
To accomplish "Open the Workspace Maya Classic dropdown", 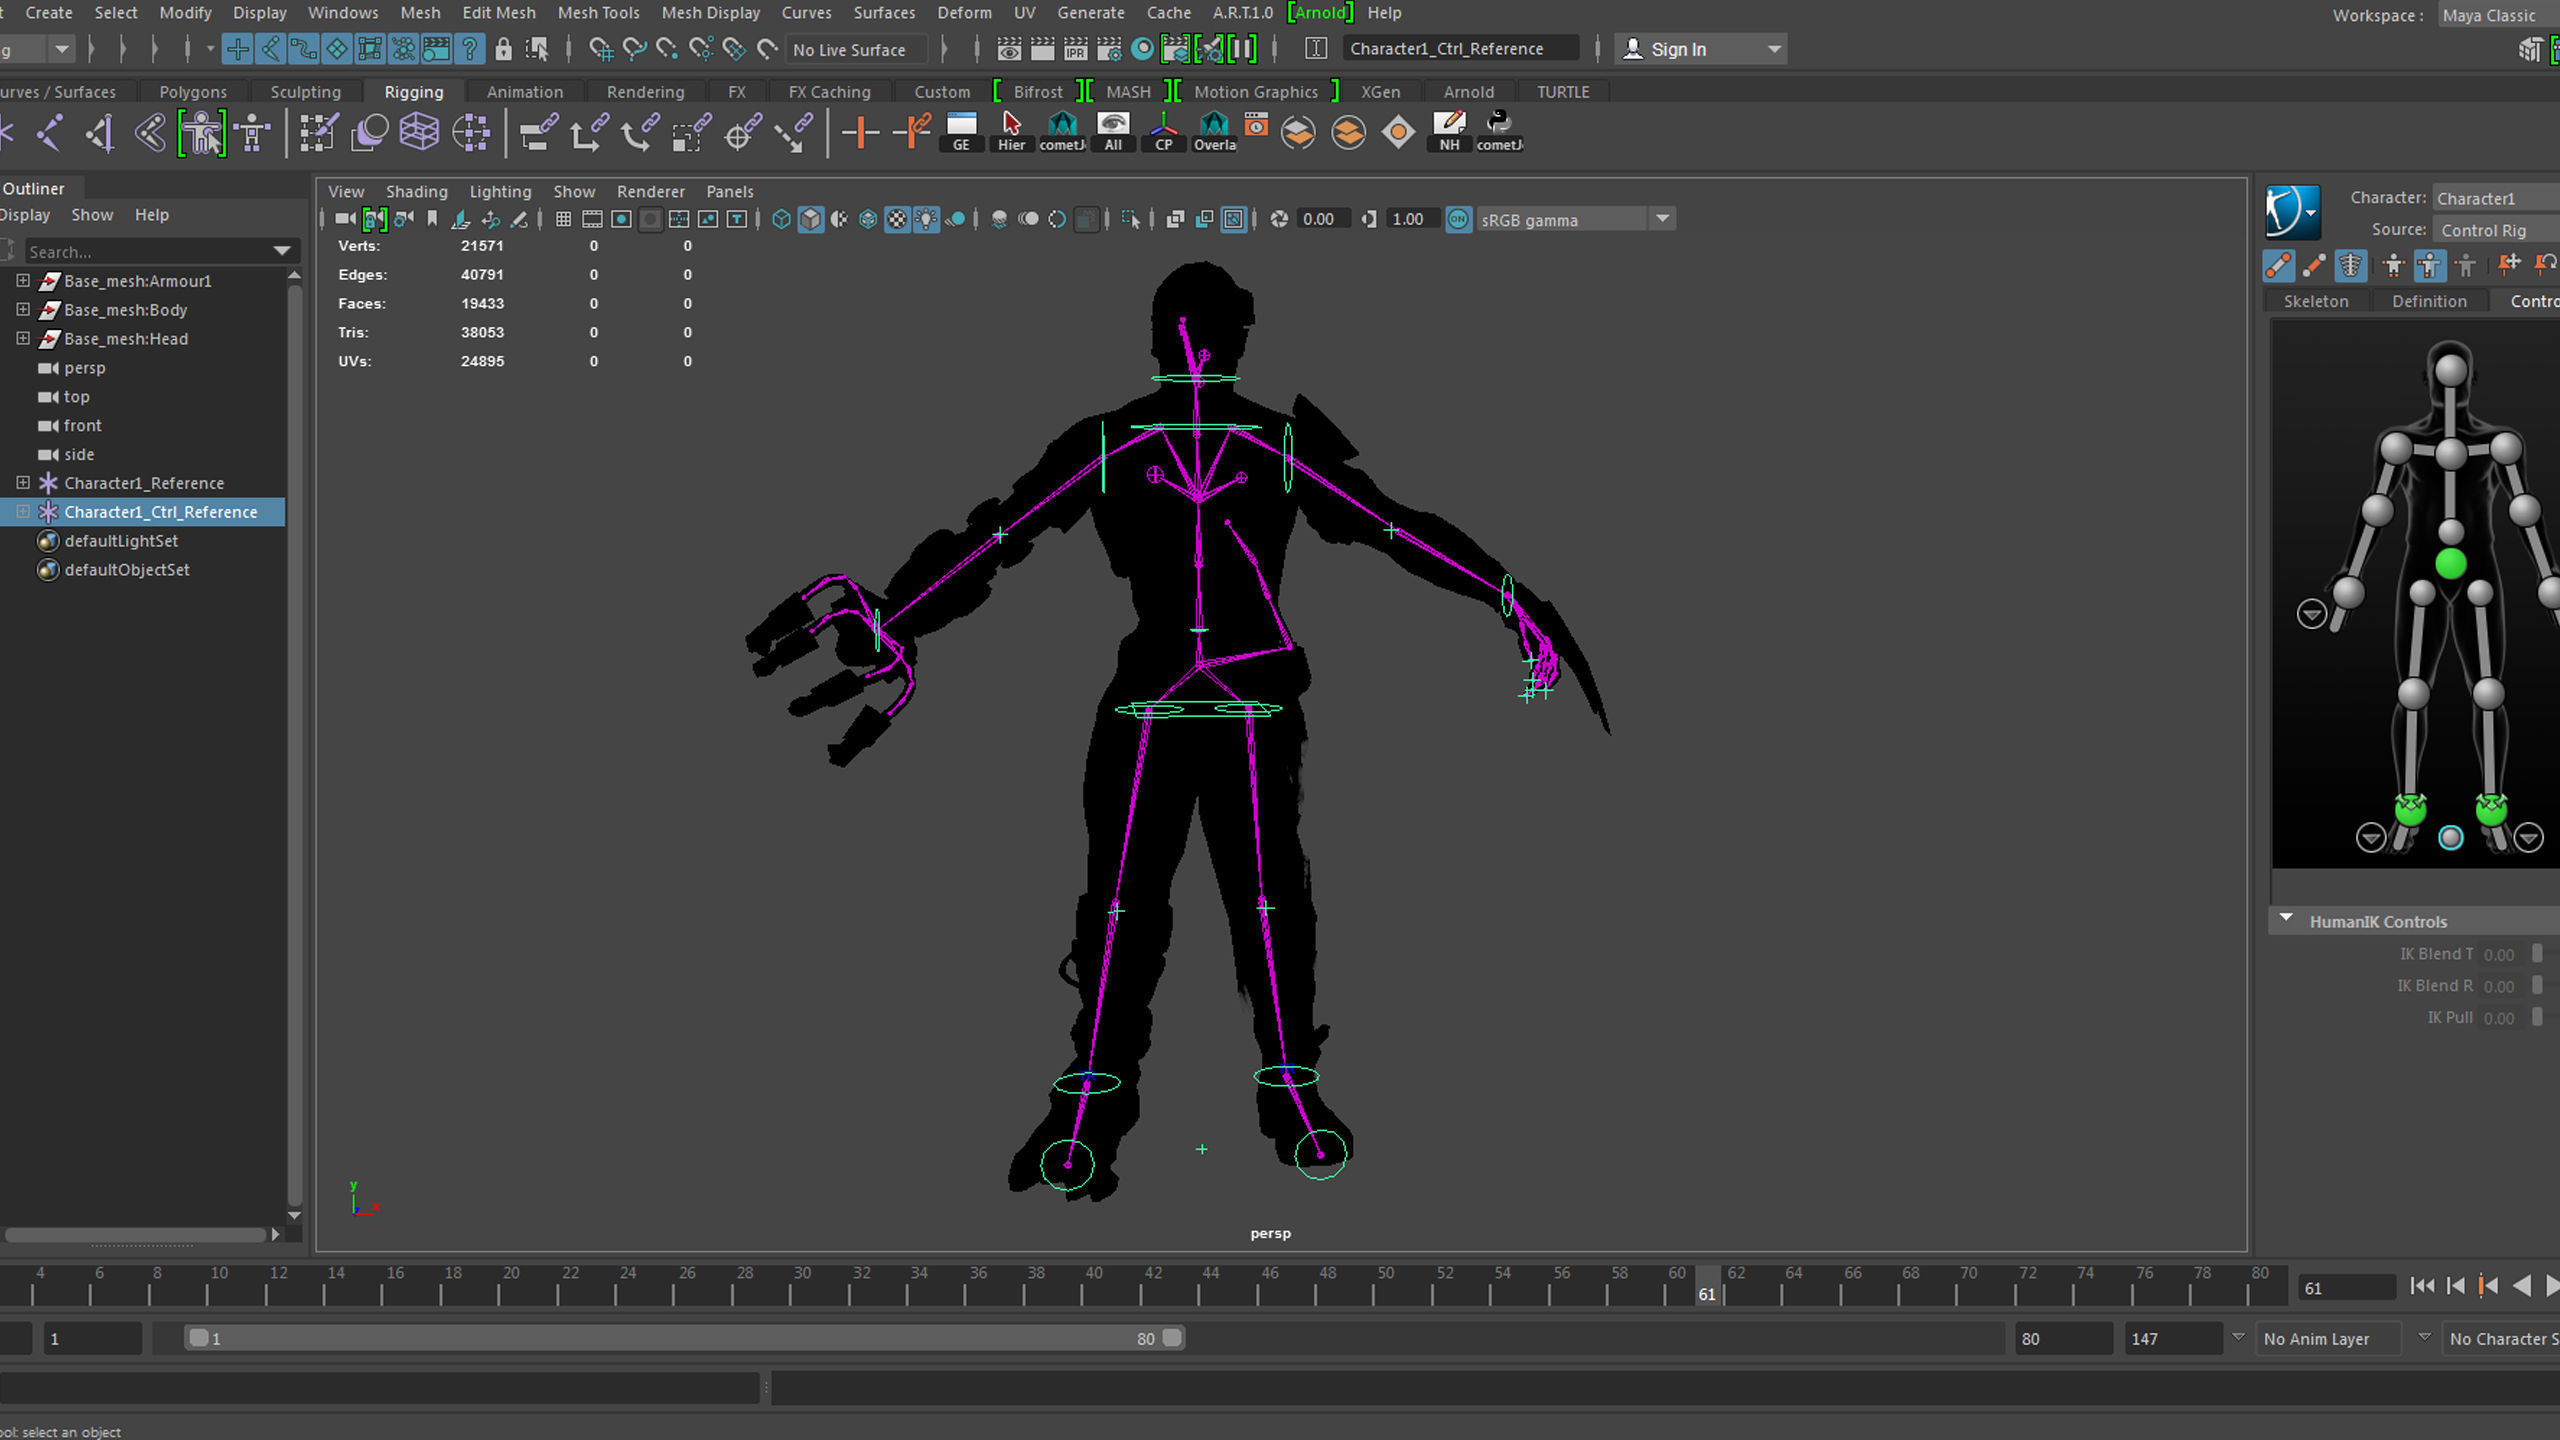I will coord(2497,15).
